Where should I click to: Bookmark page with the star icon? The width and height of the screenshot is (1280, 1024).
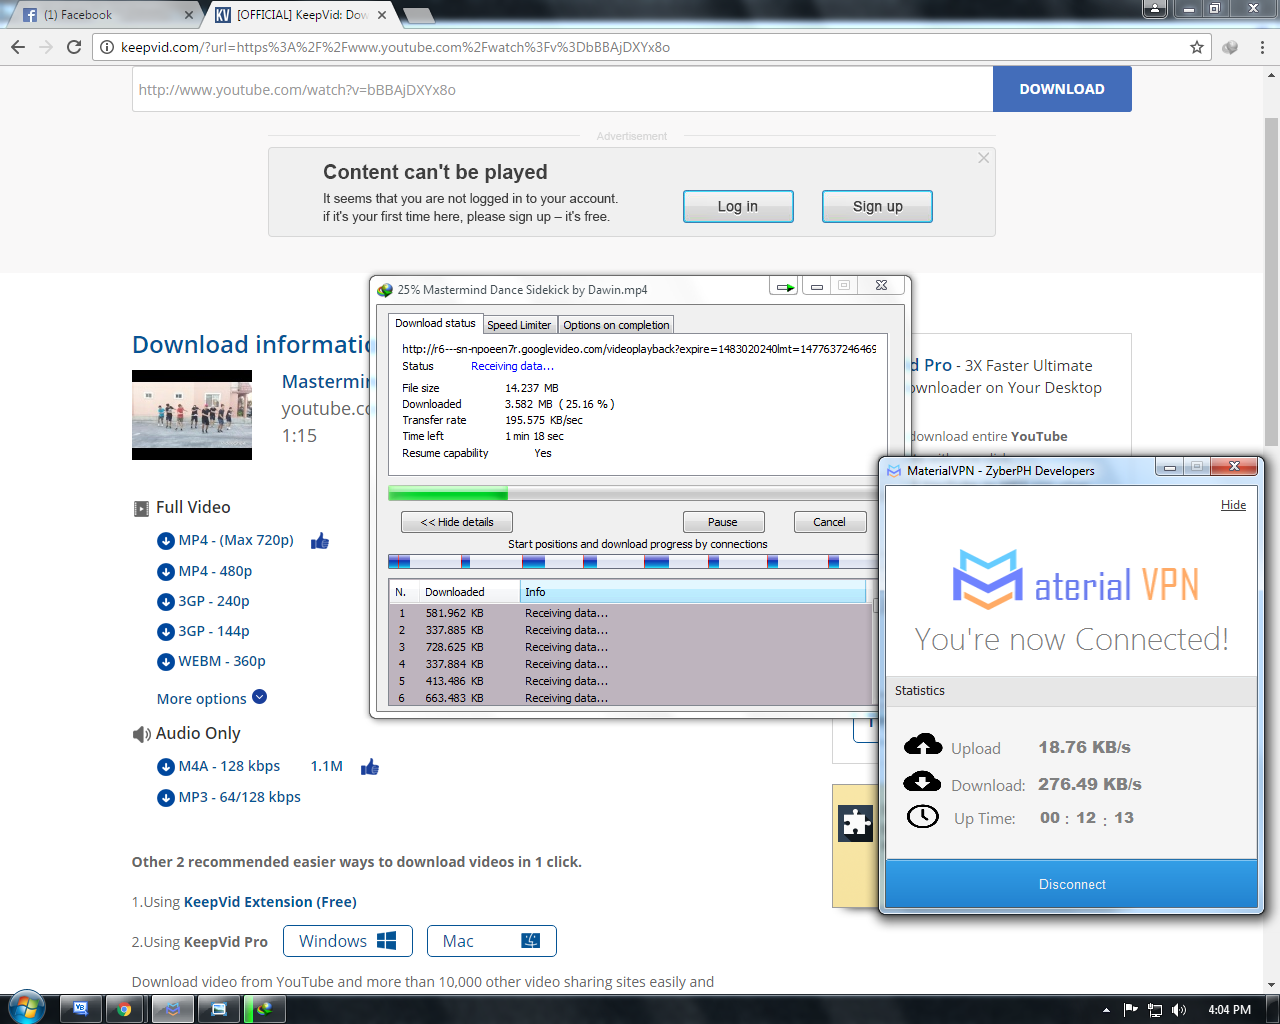click(x=1196, y=47)
